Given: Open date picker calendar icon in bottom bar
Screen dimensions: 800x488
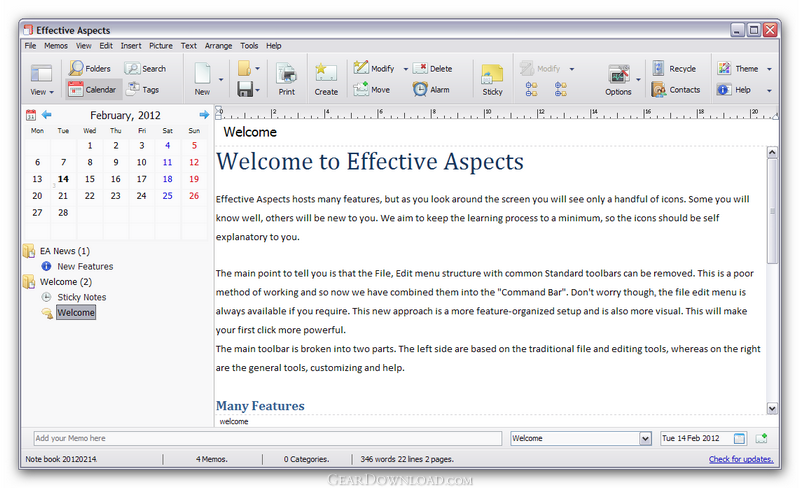Looking at the screenshot, I should point(739,438).
